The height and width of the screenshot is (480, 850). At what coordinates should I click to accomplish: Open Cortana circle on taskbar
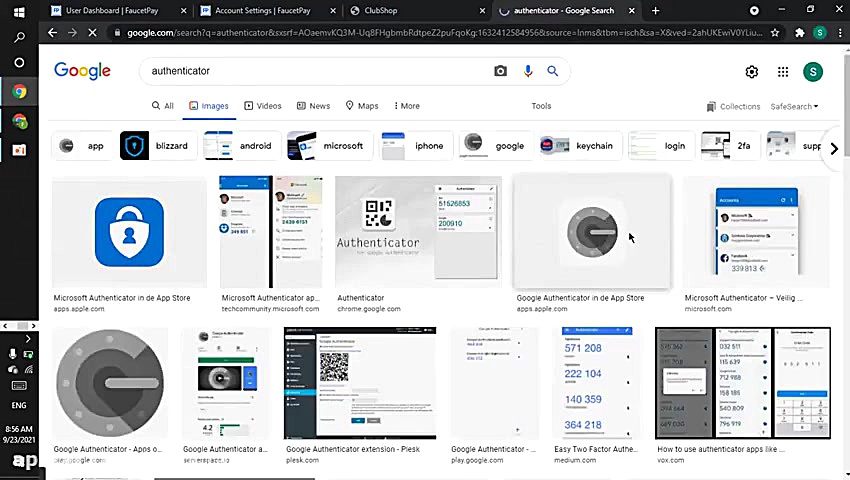point(19,62)
